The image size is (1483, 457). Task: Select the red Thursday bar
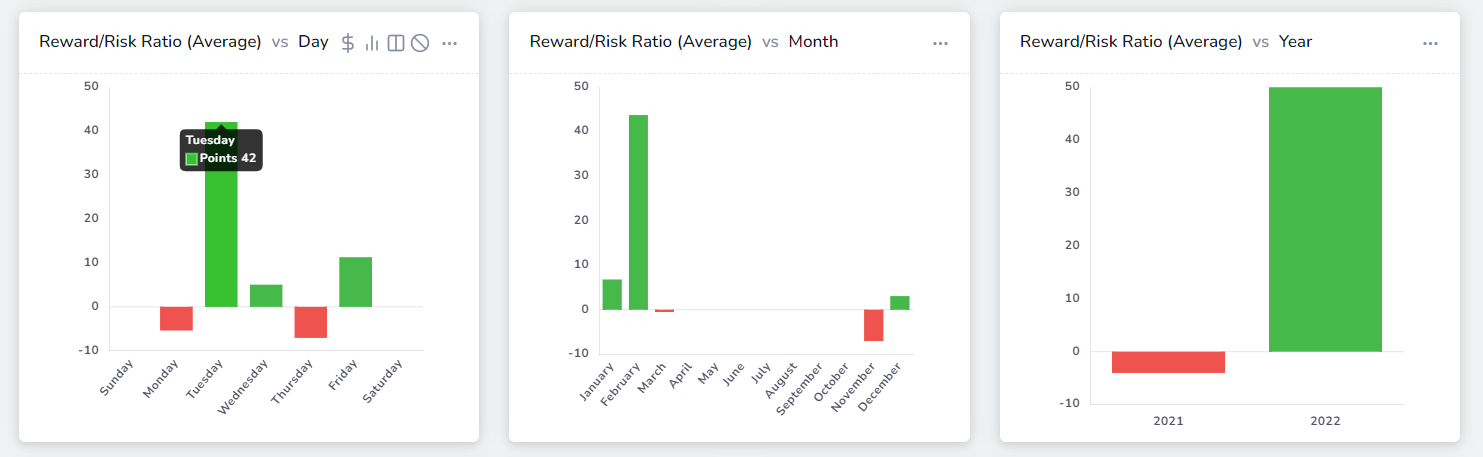click(x=310, y=322)
